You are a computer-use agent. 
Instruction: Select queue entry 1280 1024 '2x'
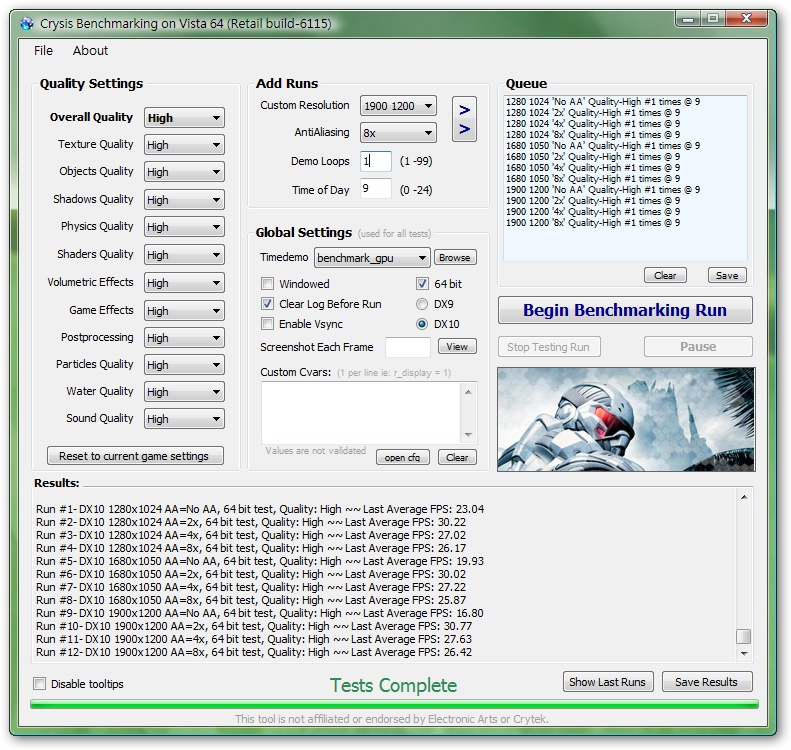(593, 112)
